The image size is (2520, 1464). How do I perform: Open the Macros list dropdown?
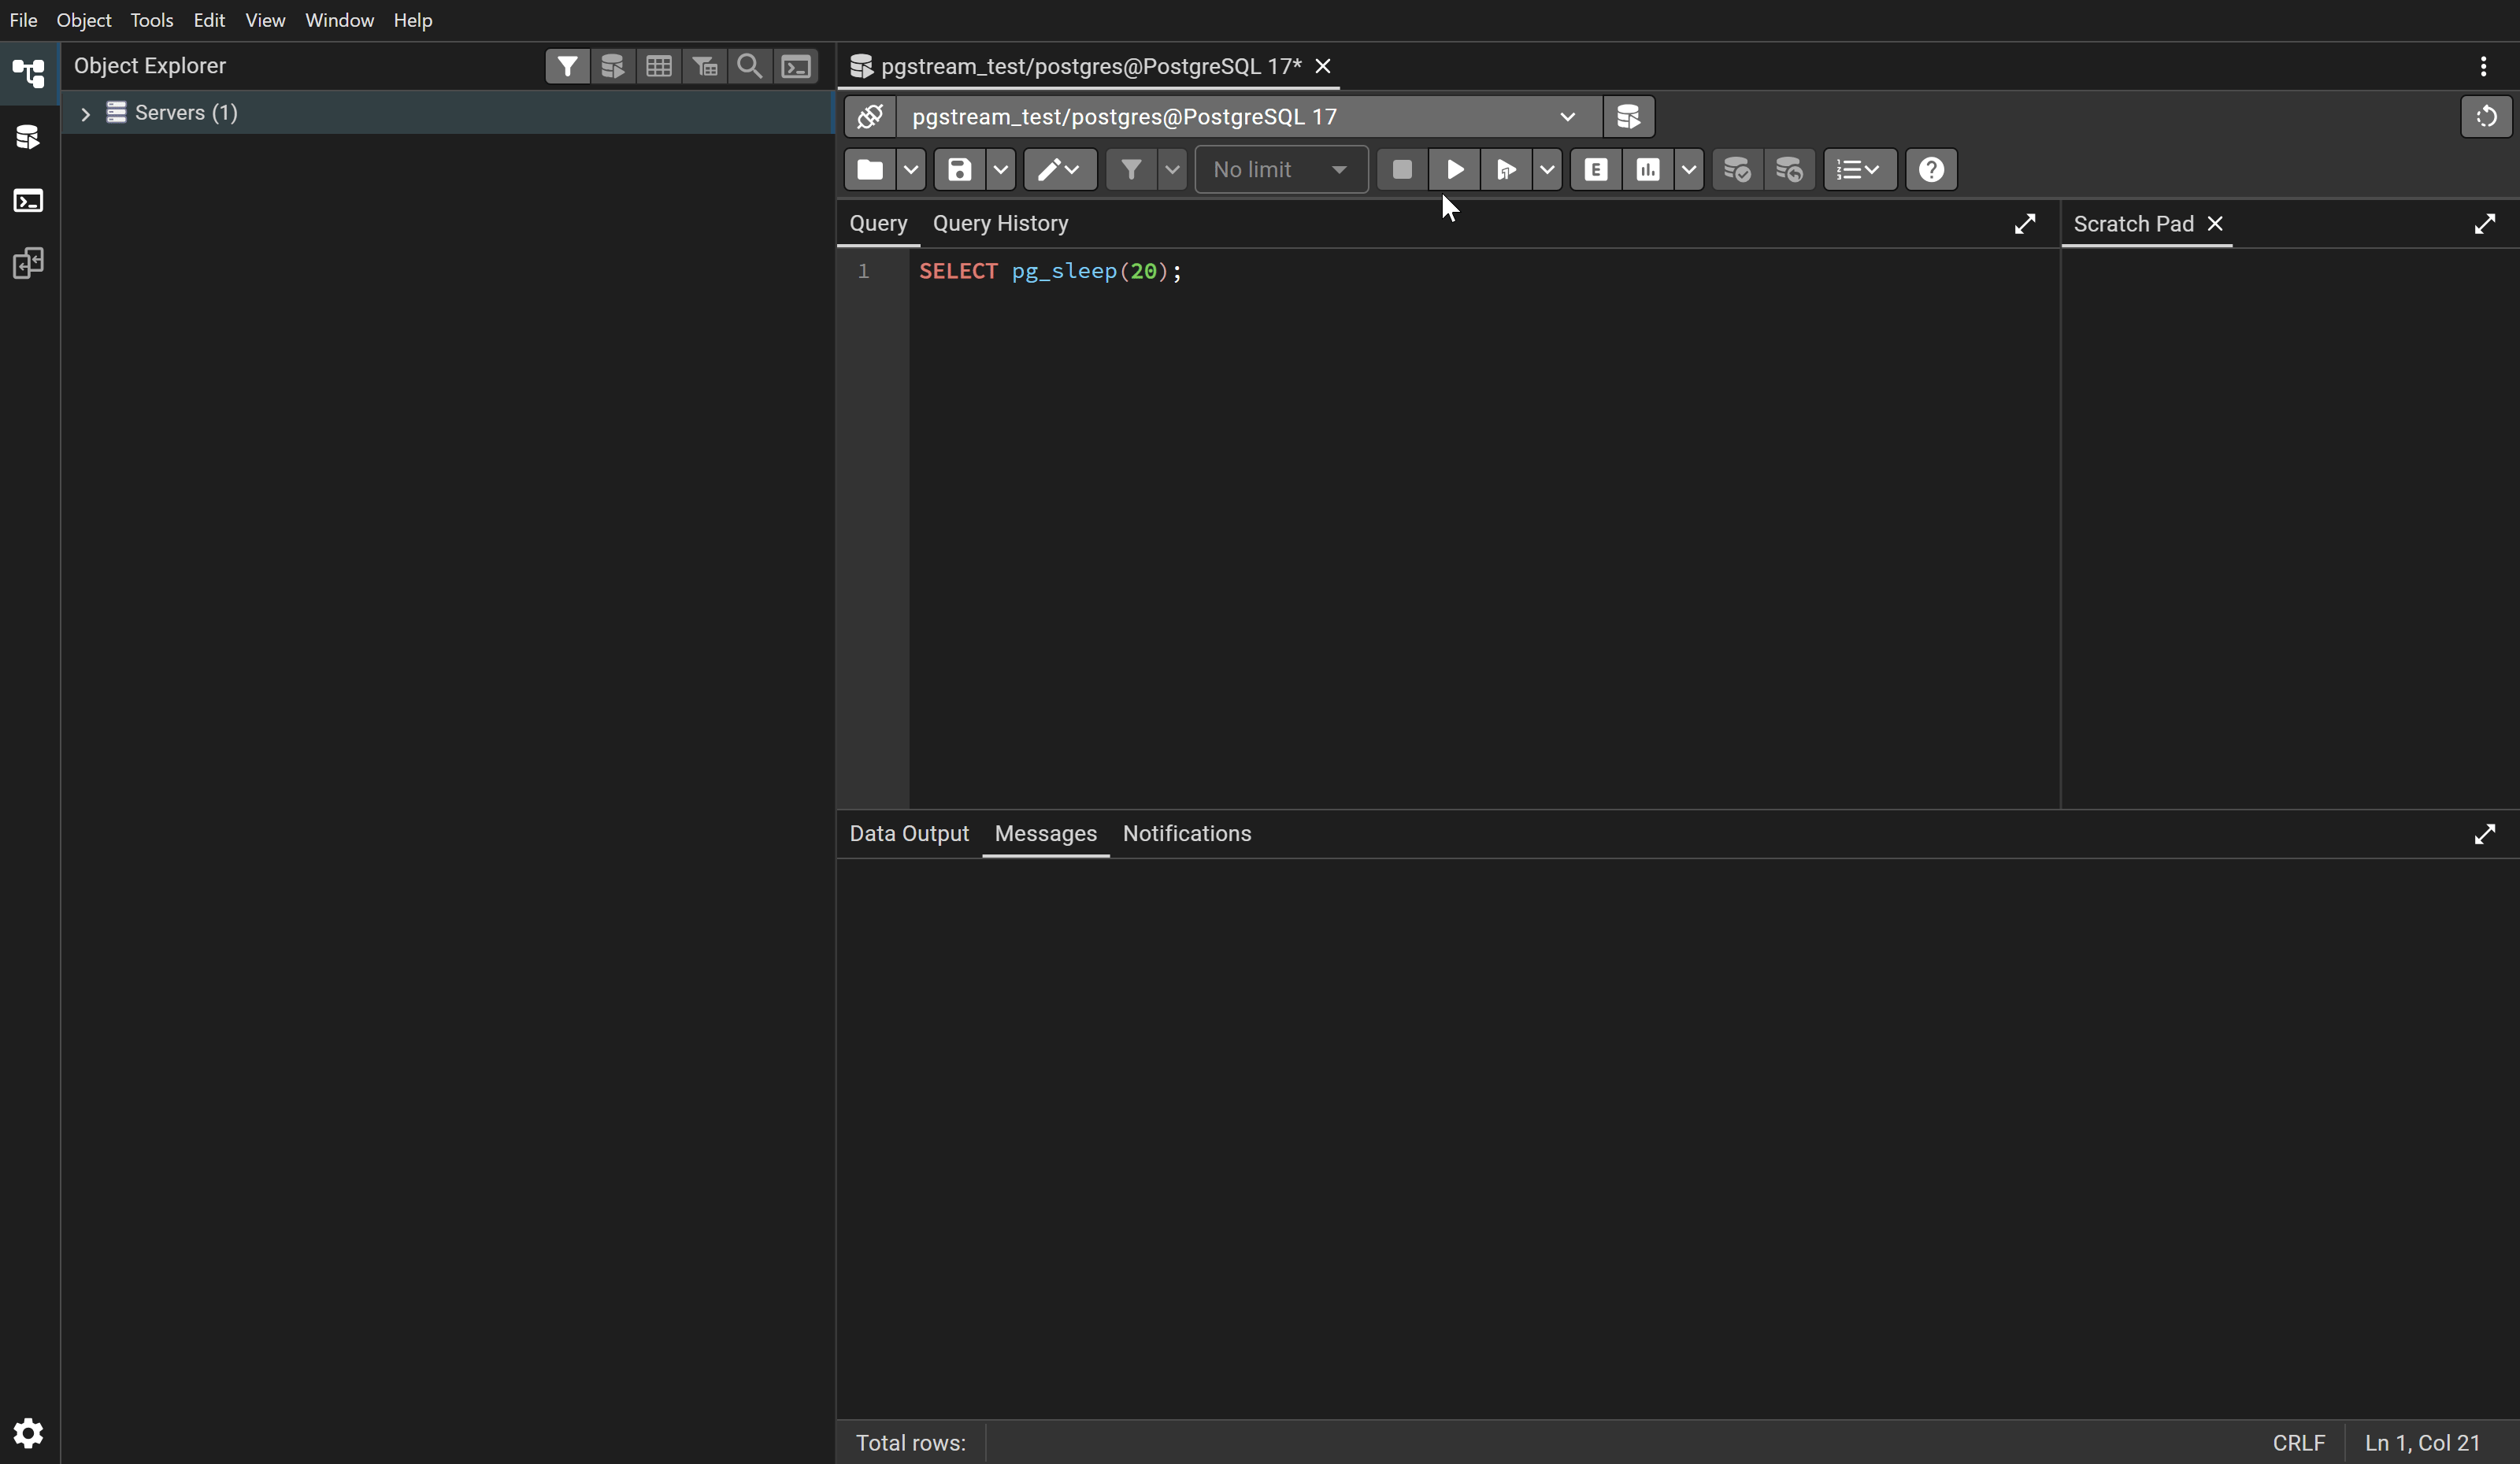[1859, 170]
